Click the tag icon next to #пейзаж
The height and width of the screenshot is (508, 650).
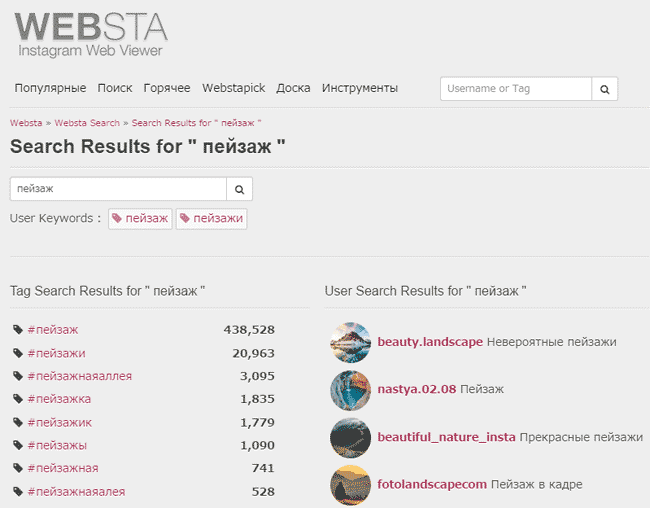click(x=18, y=330)
